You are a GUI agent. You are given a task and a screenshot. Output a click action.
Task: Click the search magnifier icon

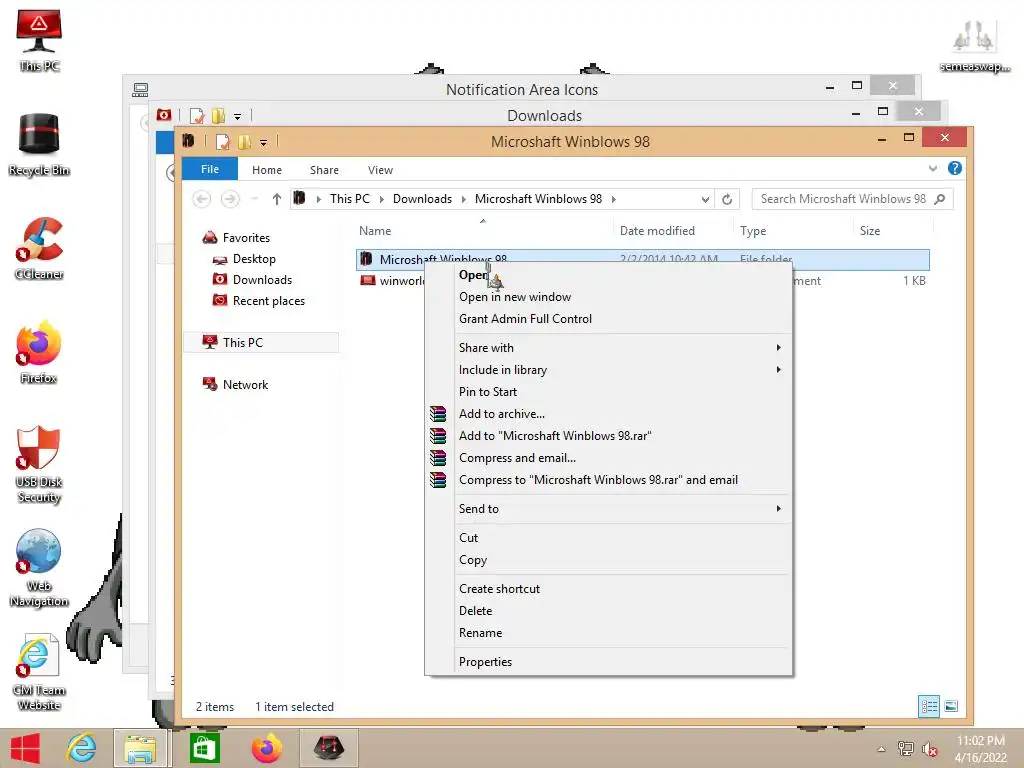tap(940, 199)
